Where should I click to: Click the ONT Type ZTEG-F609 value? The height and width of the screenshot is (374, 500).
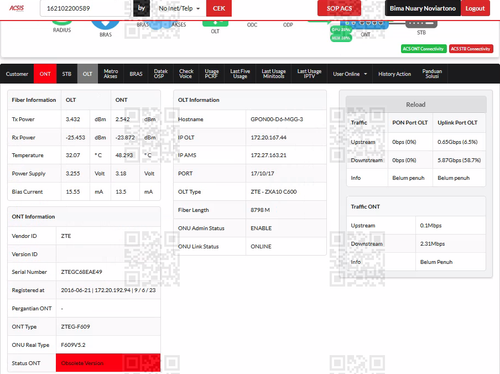tap(75, 327)
